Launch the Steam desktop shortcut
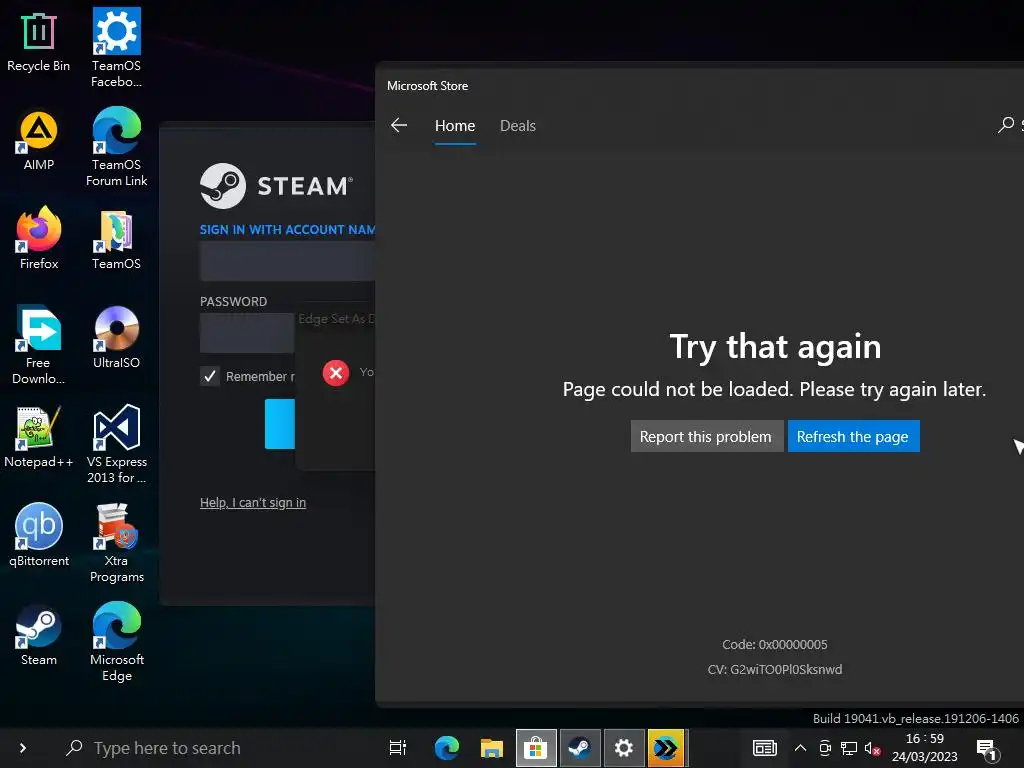 point(39,635)
